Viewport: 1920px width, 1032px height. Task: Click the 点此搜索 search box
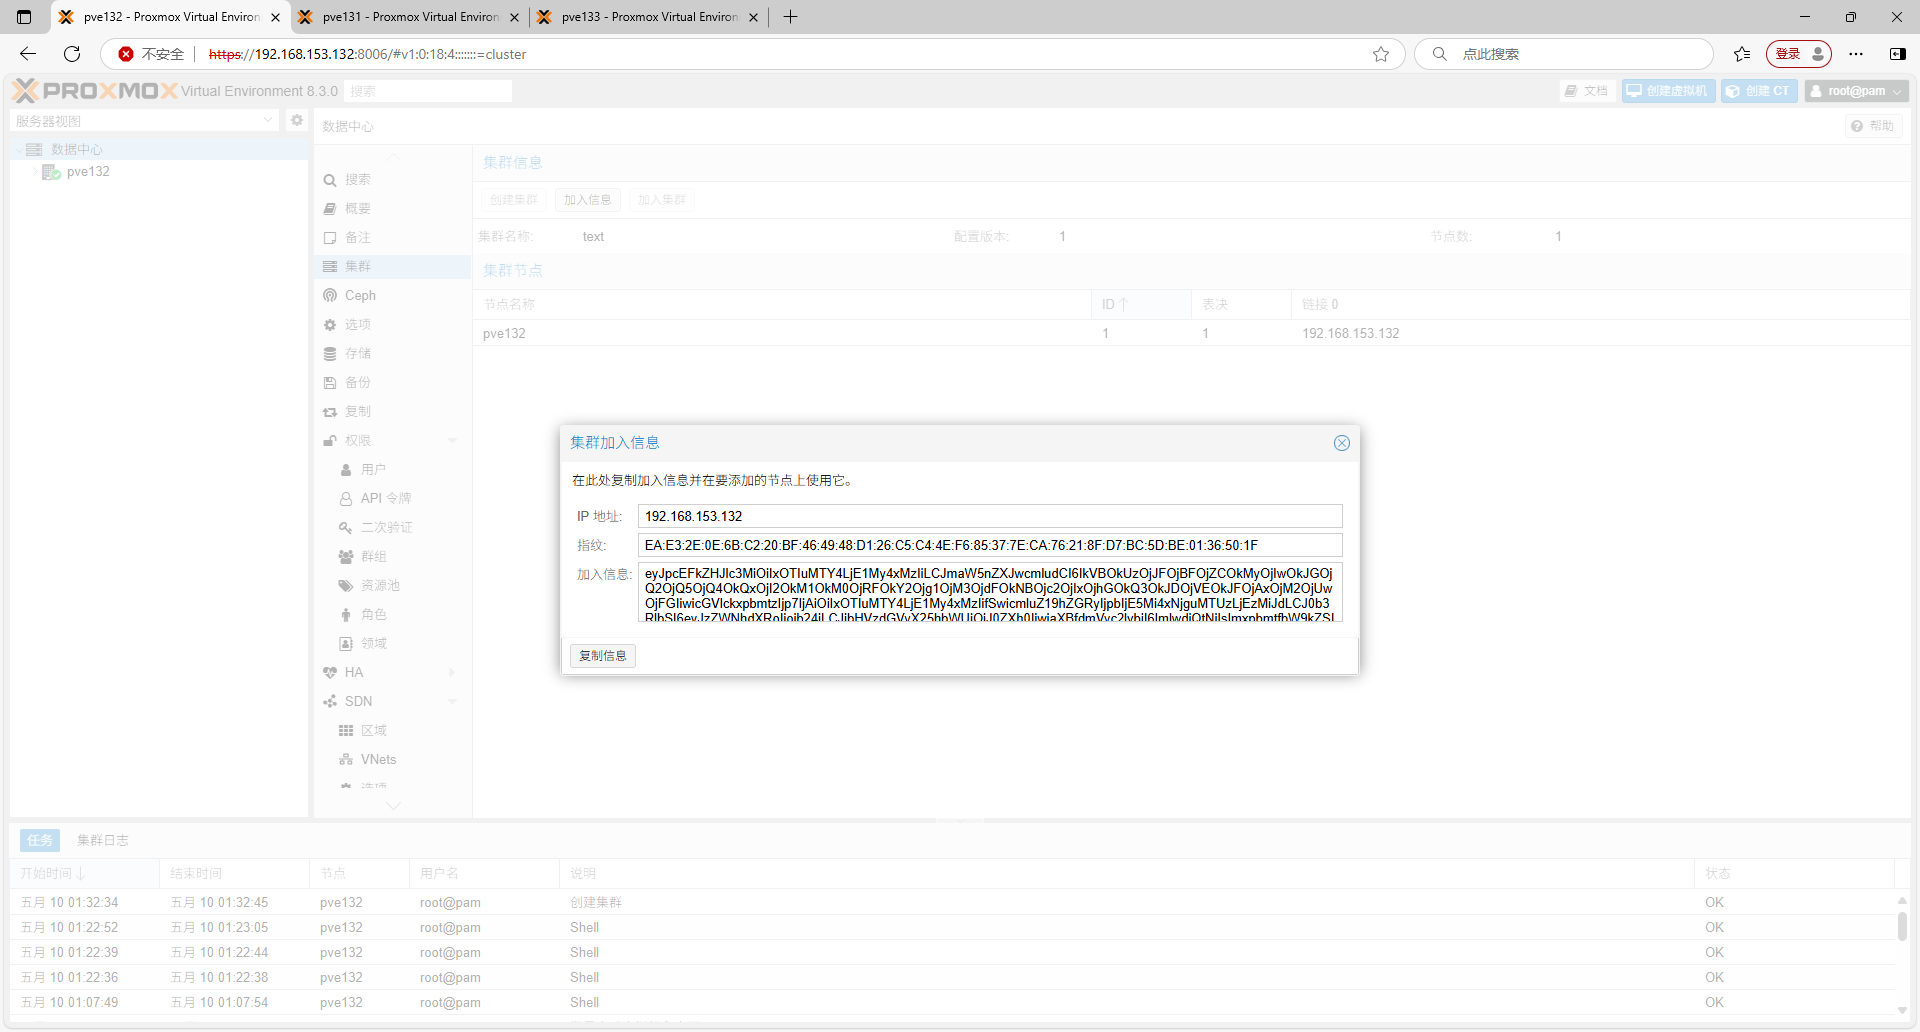[1565, 54]
